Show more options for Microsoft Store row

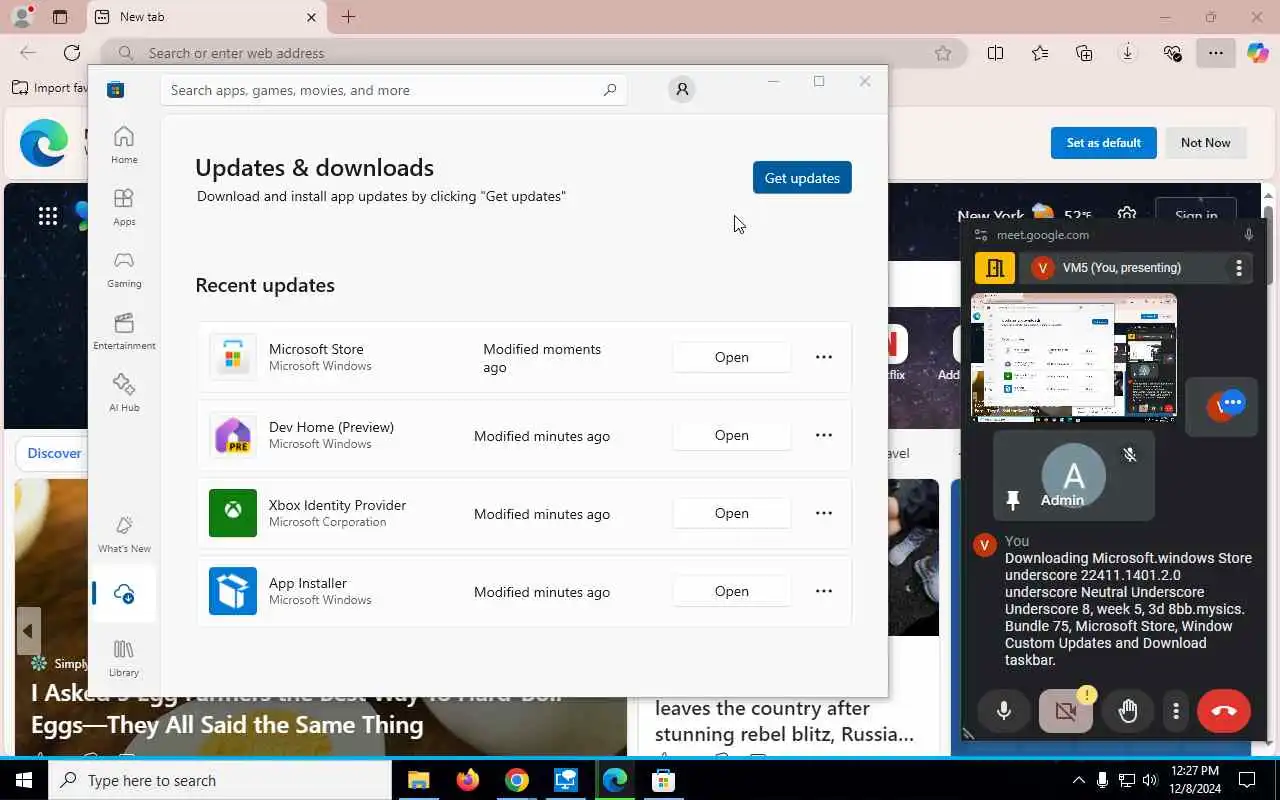[824, 357]
